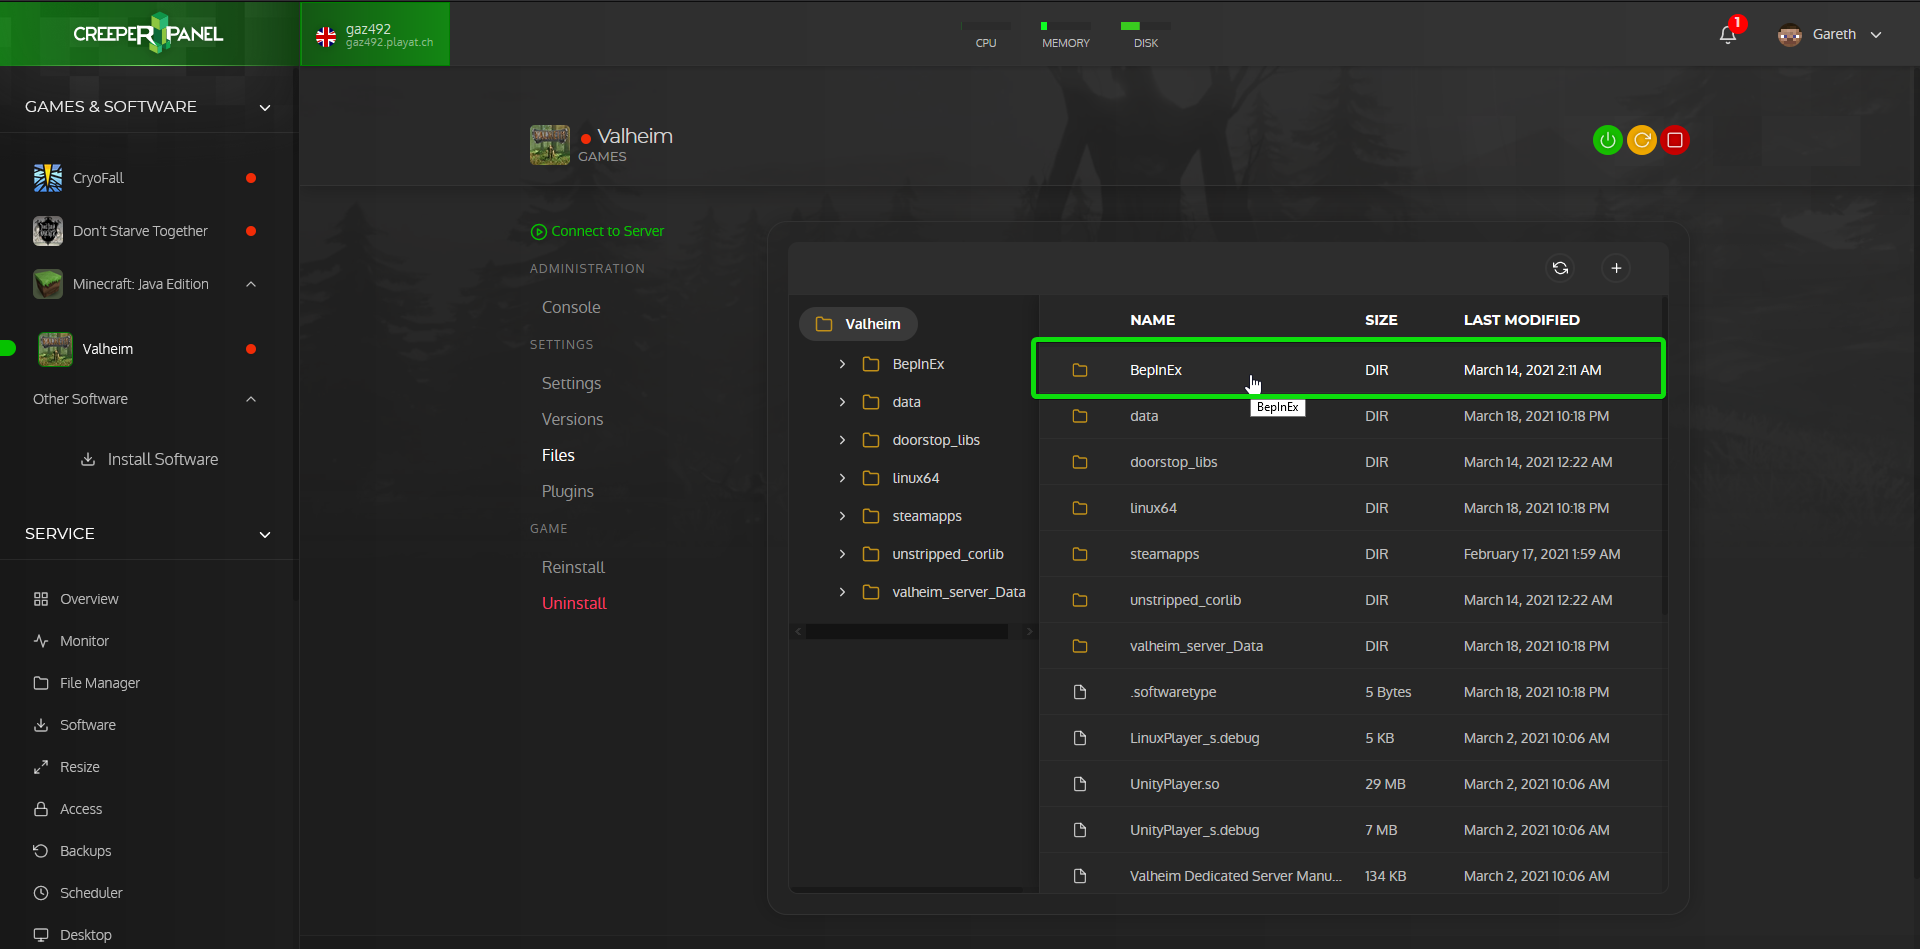
Task: Expand data folder in tree
Action: point(842,402)
